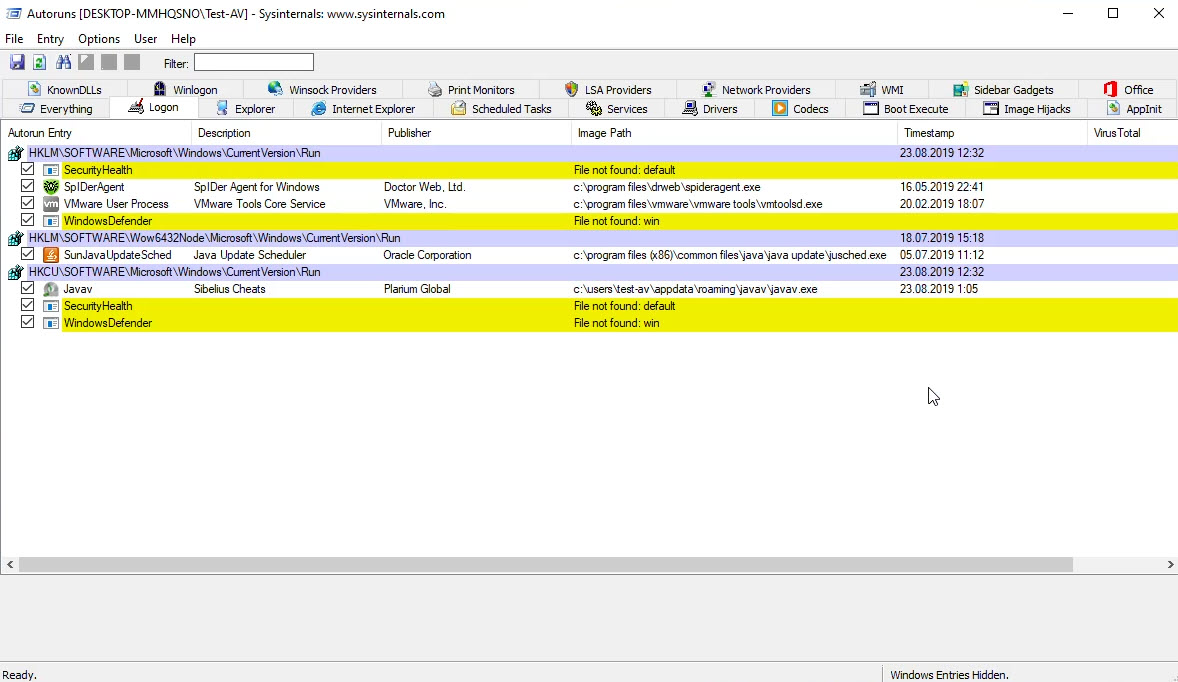
Task: Click the HKCU Run registry key icon
Action: click(15, 272)
